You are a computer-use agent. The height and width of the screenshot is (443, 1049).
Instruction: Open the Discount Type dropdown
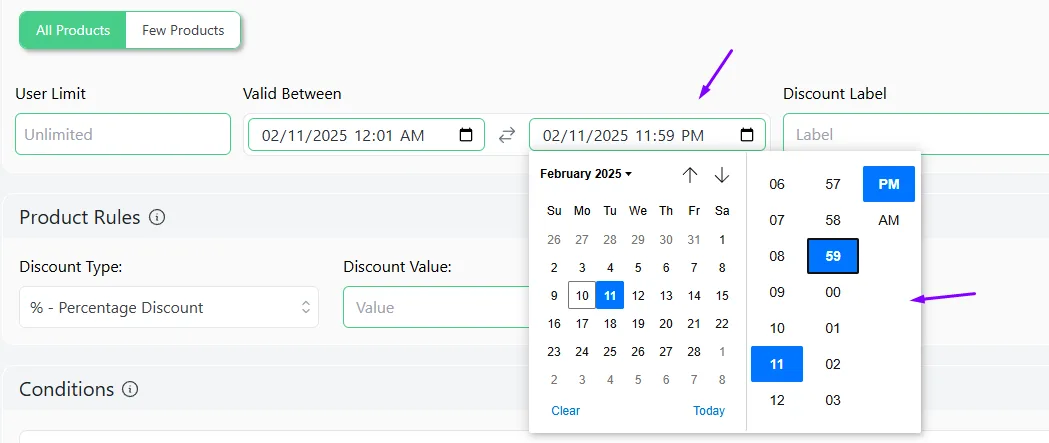(x=169, y=307)
